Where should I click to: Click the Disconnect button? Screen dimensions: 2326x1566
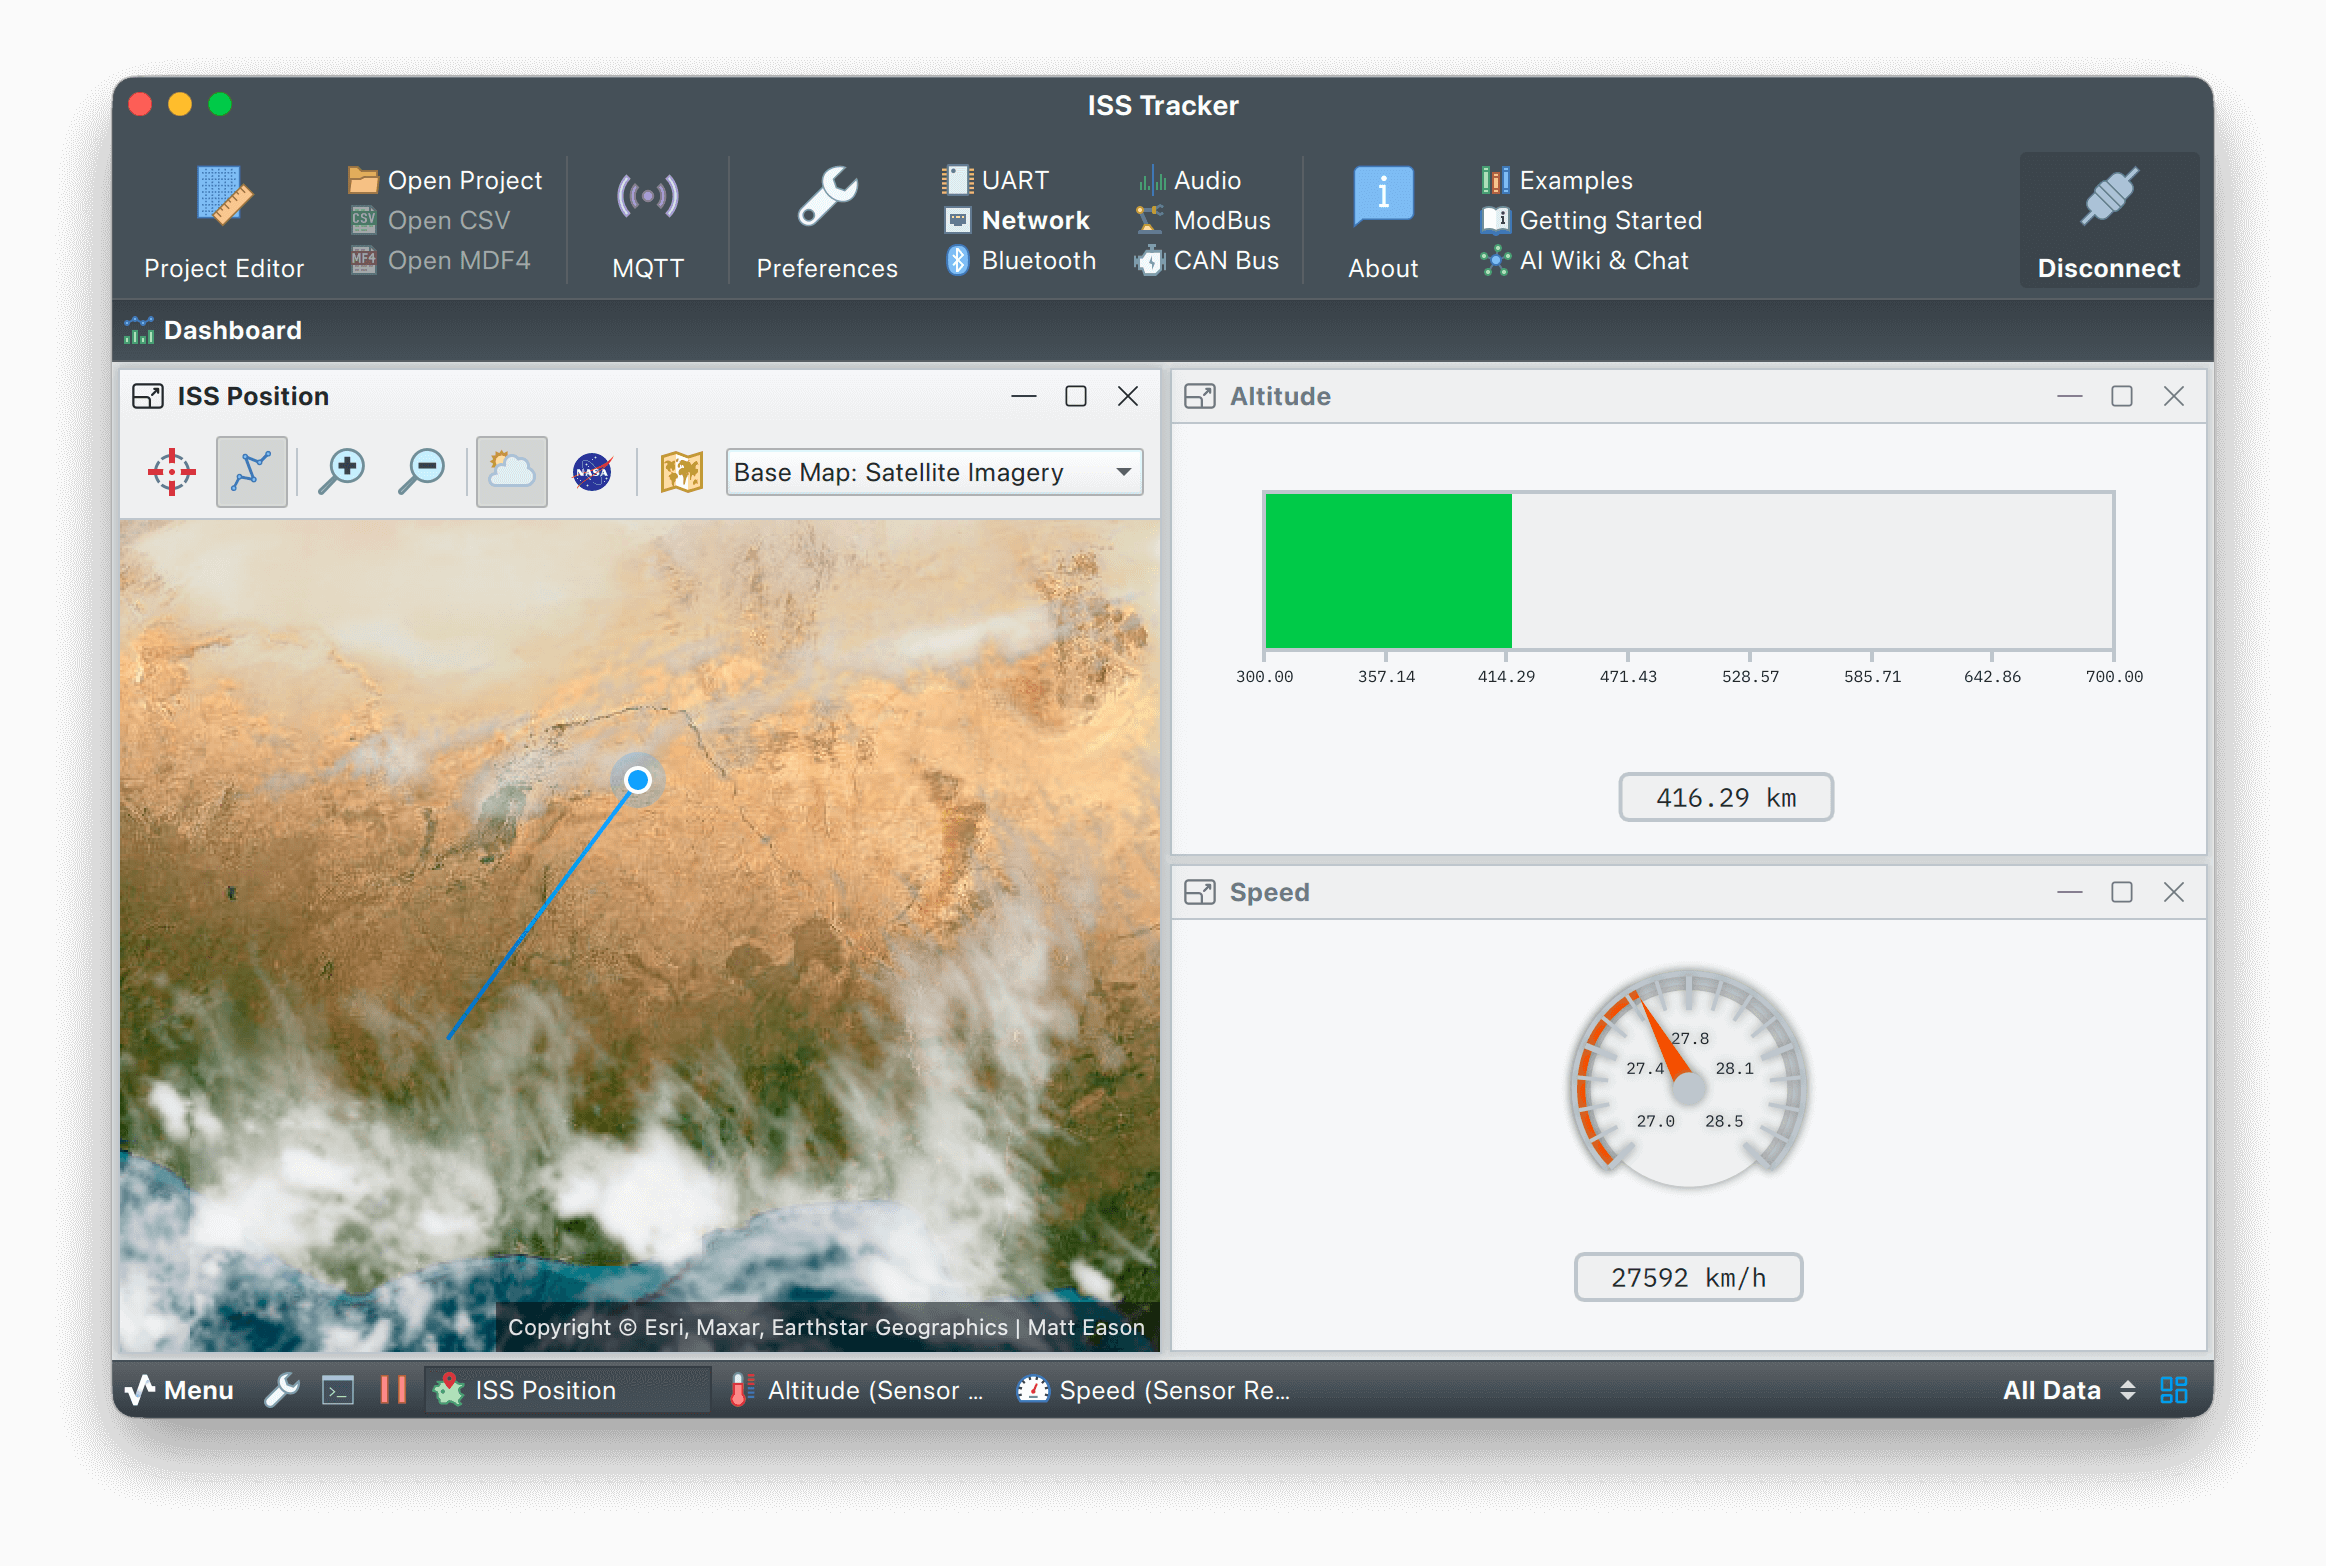(2108, 220)
